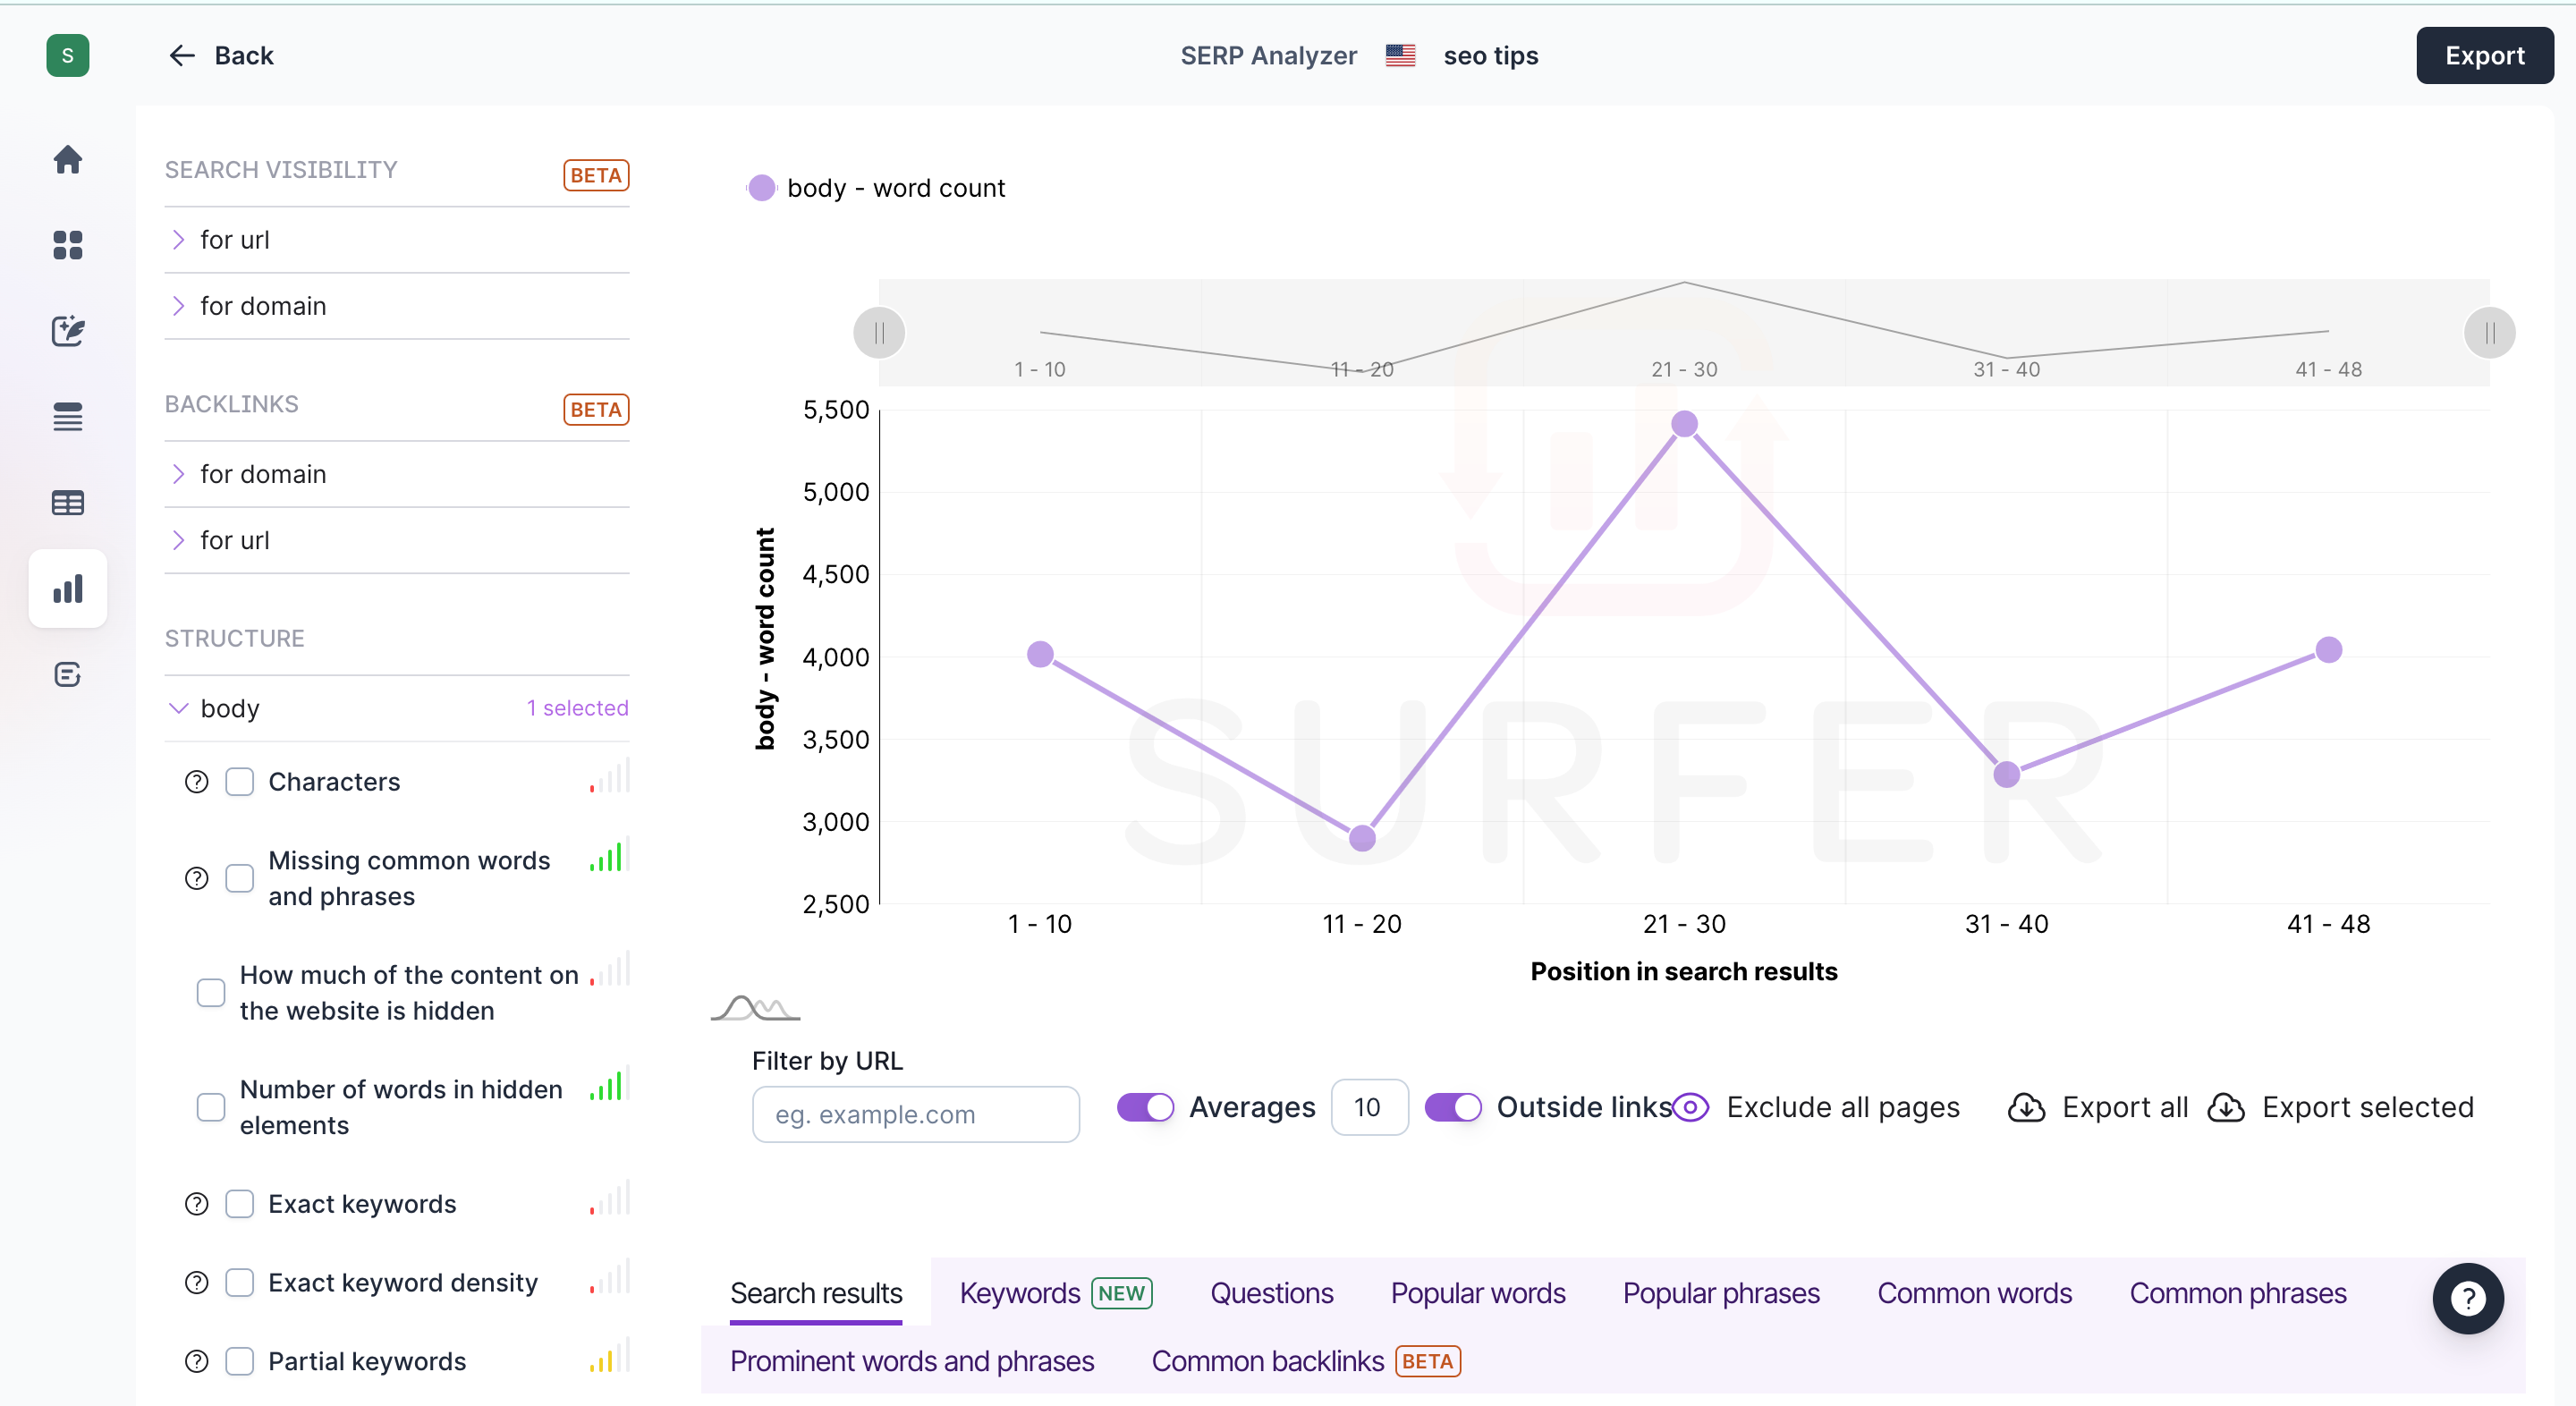Click signal bars beside Exact keyword density

tap(609, 1277)
